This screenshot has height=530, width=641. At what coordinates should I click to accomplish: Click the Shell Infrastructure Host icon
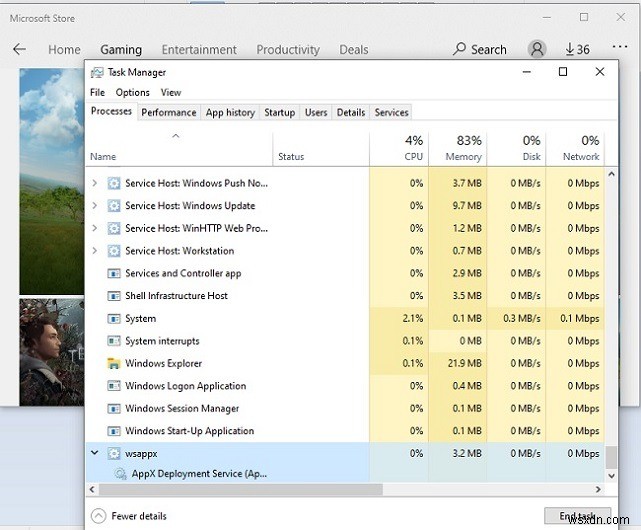pos(114,296)
